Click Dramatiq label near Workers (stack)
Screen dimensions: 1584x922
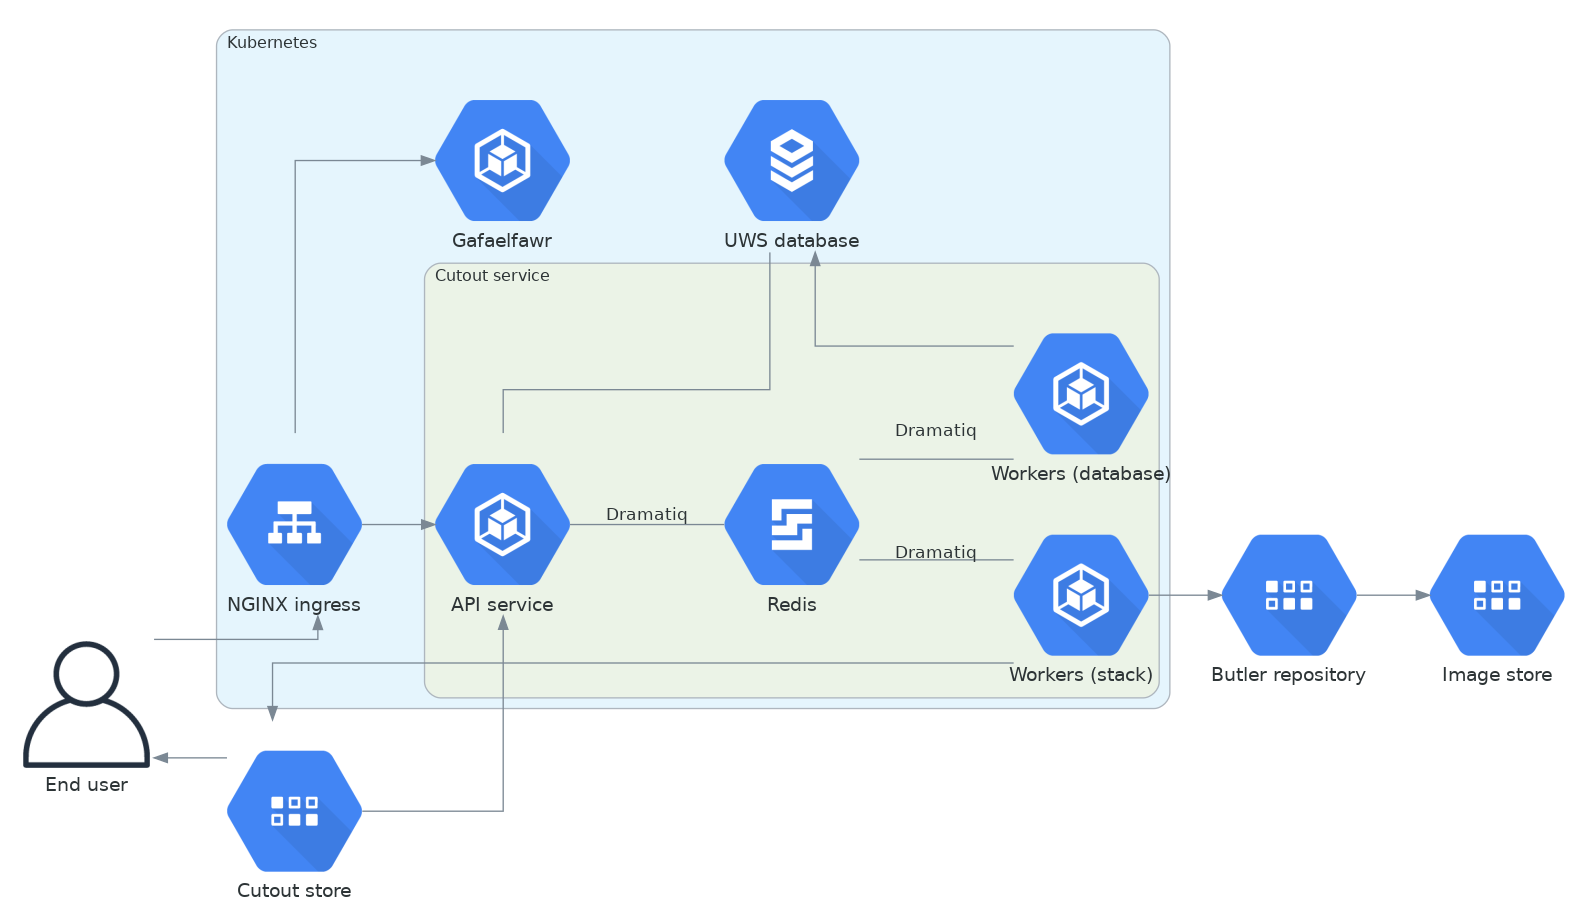[x=936, y=552]
